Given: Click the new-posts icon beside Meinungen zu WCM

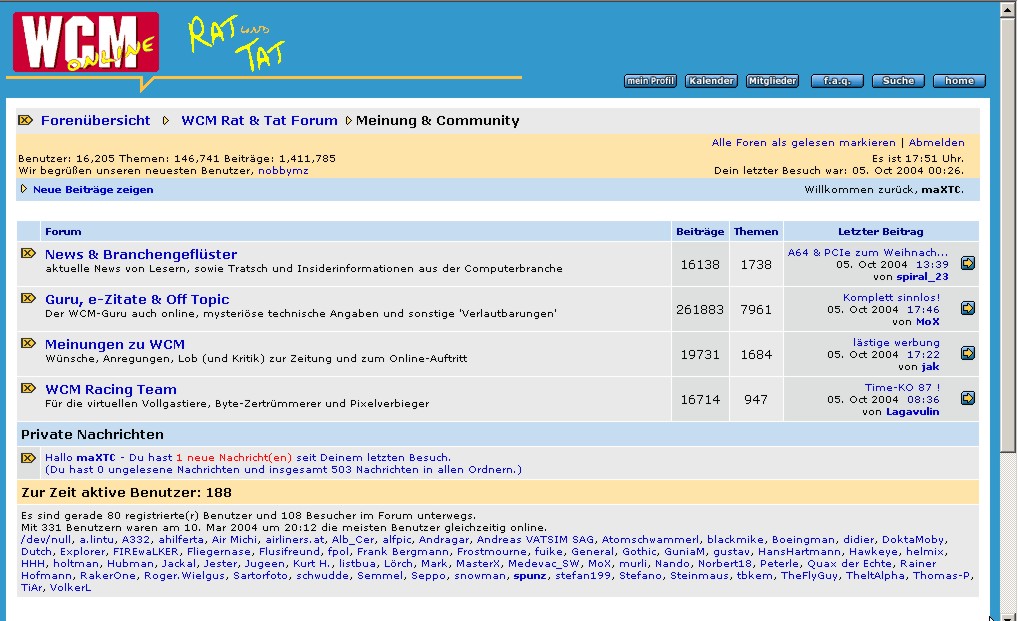Looking at the screenshot, I should point(28,343).
